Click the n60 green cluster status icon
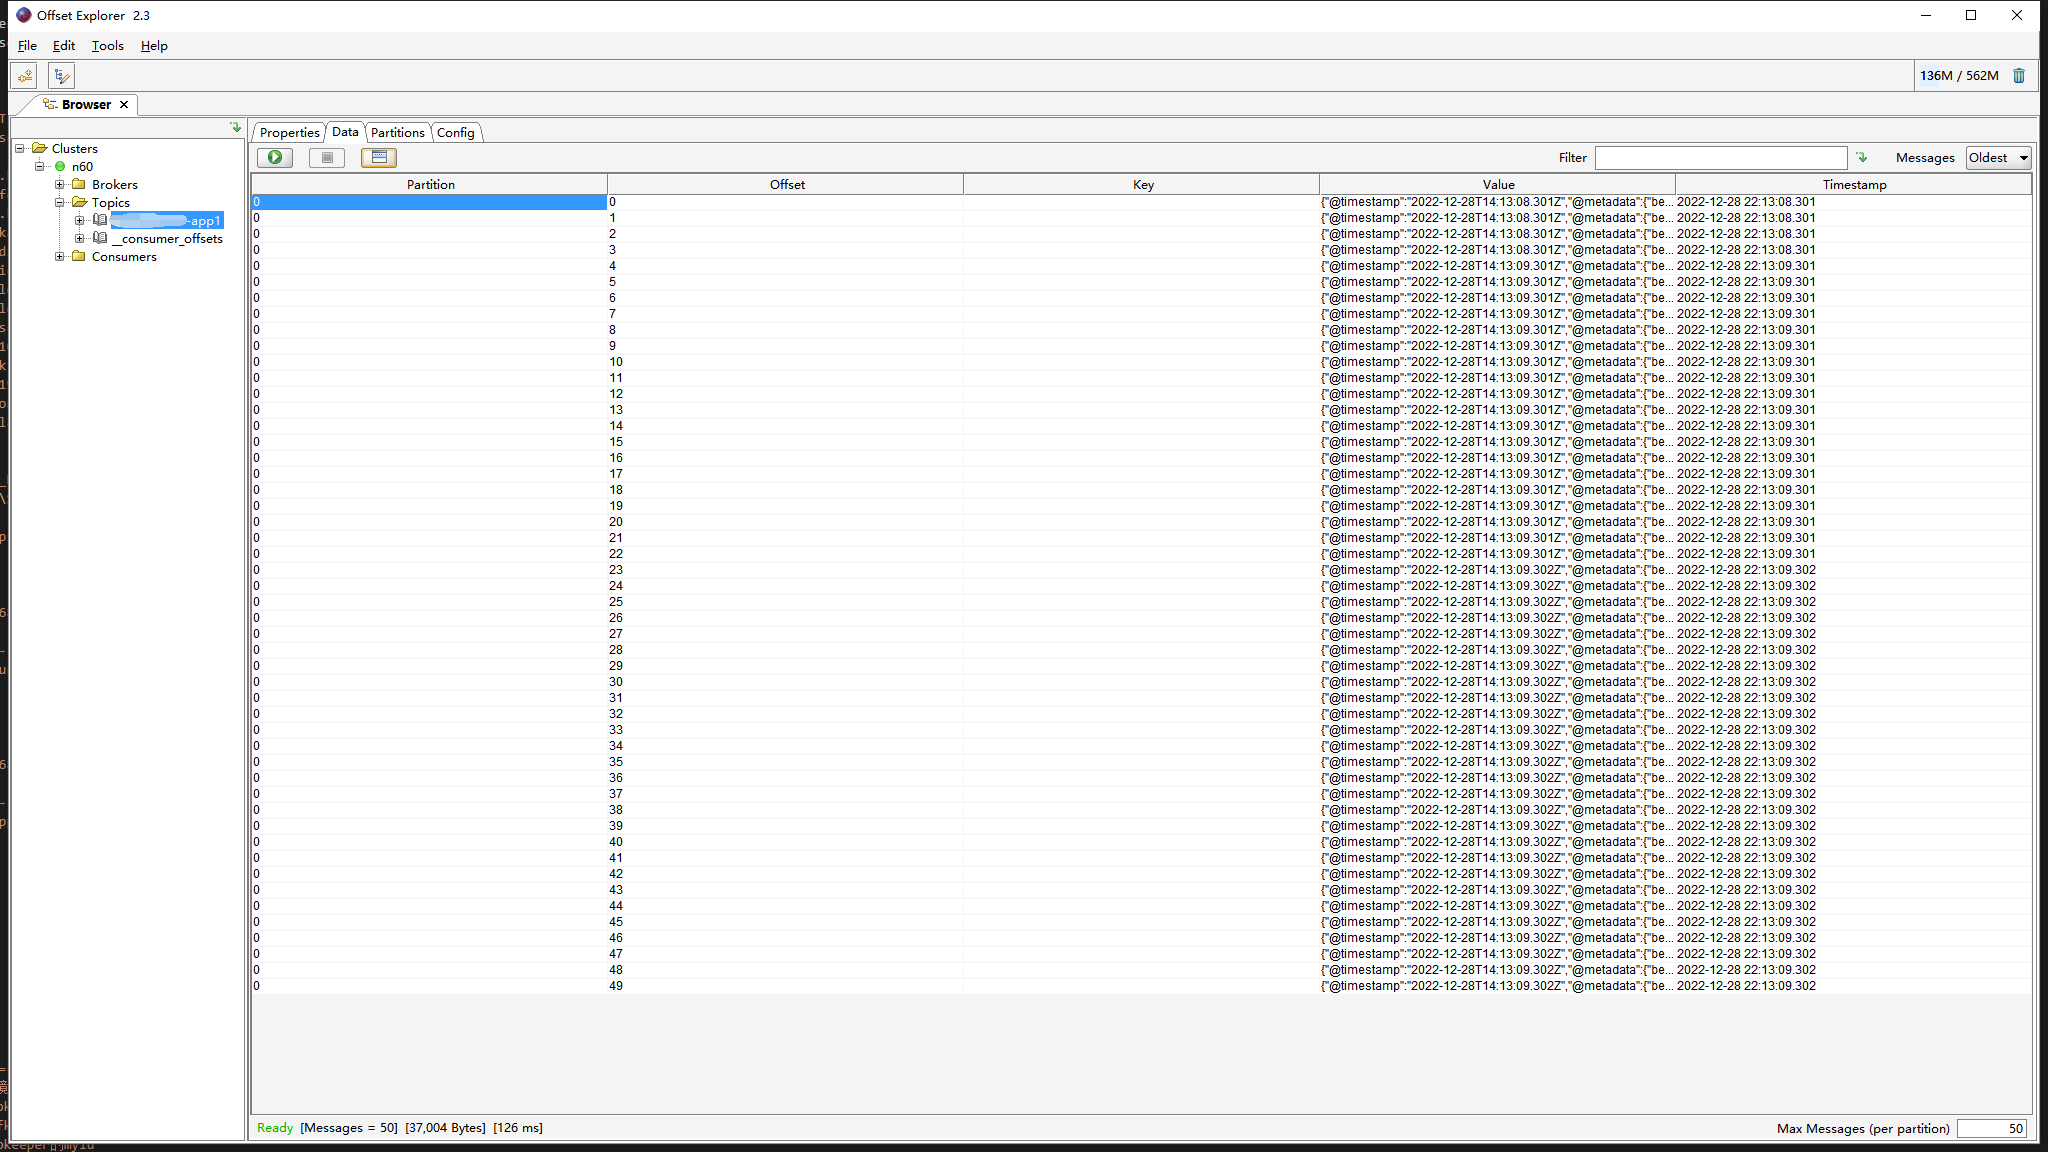The height and width of the screenshot is (1152, 2048). click(60, 167)
